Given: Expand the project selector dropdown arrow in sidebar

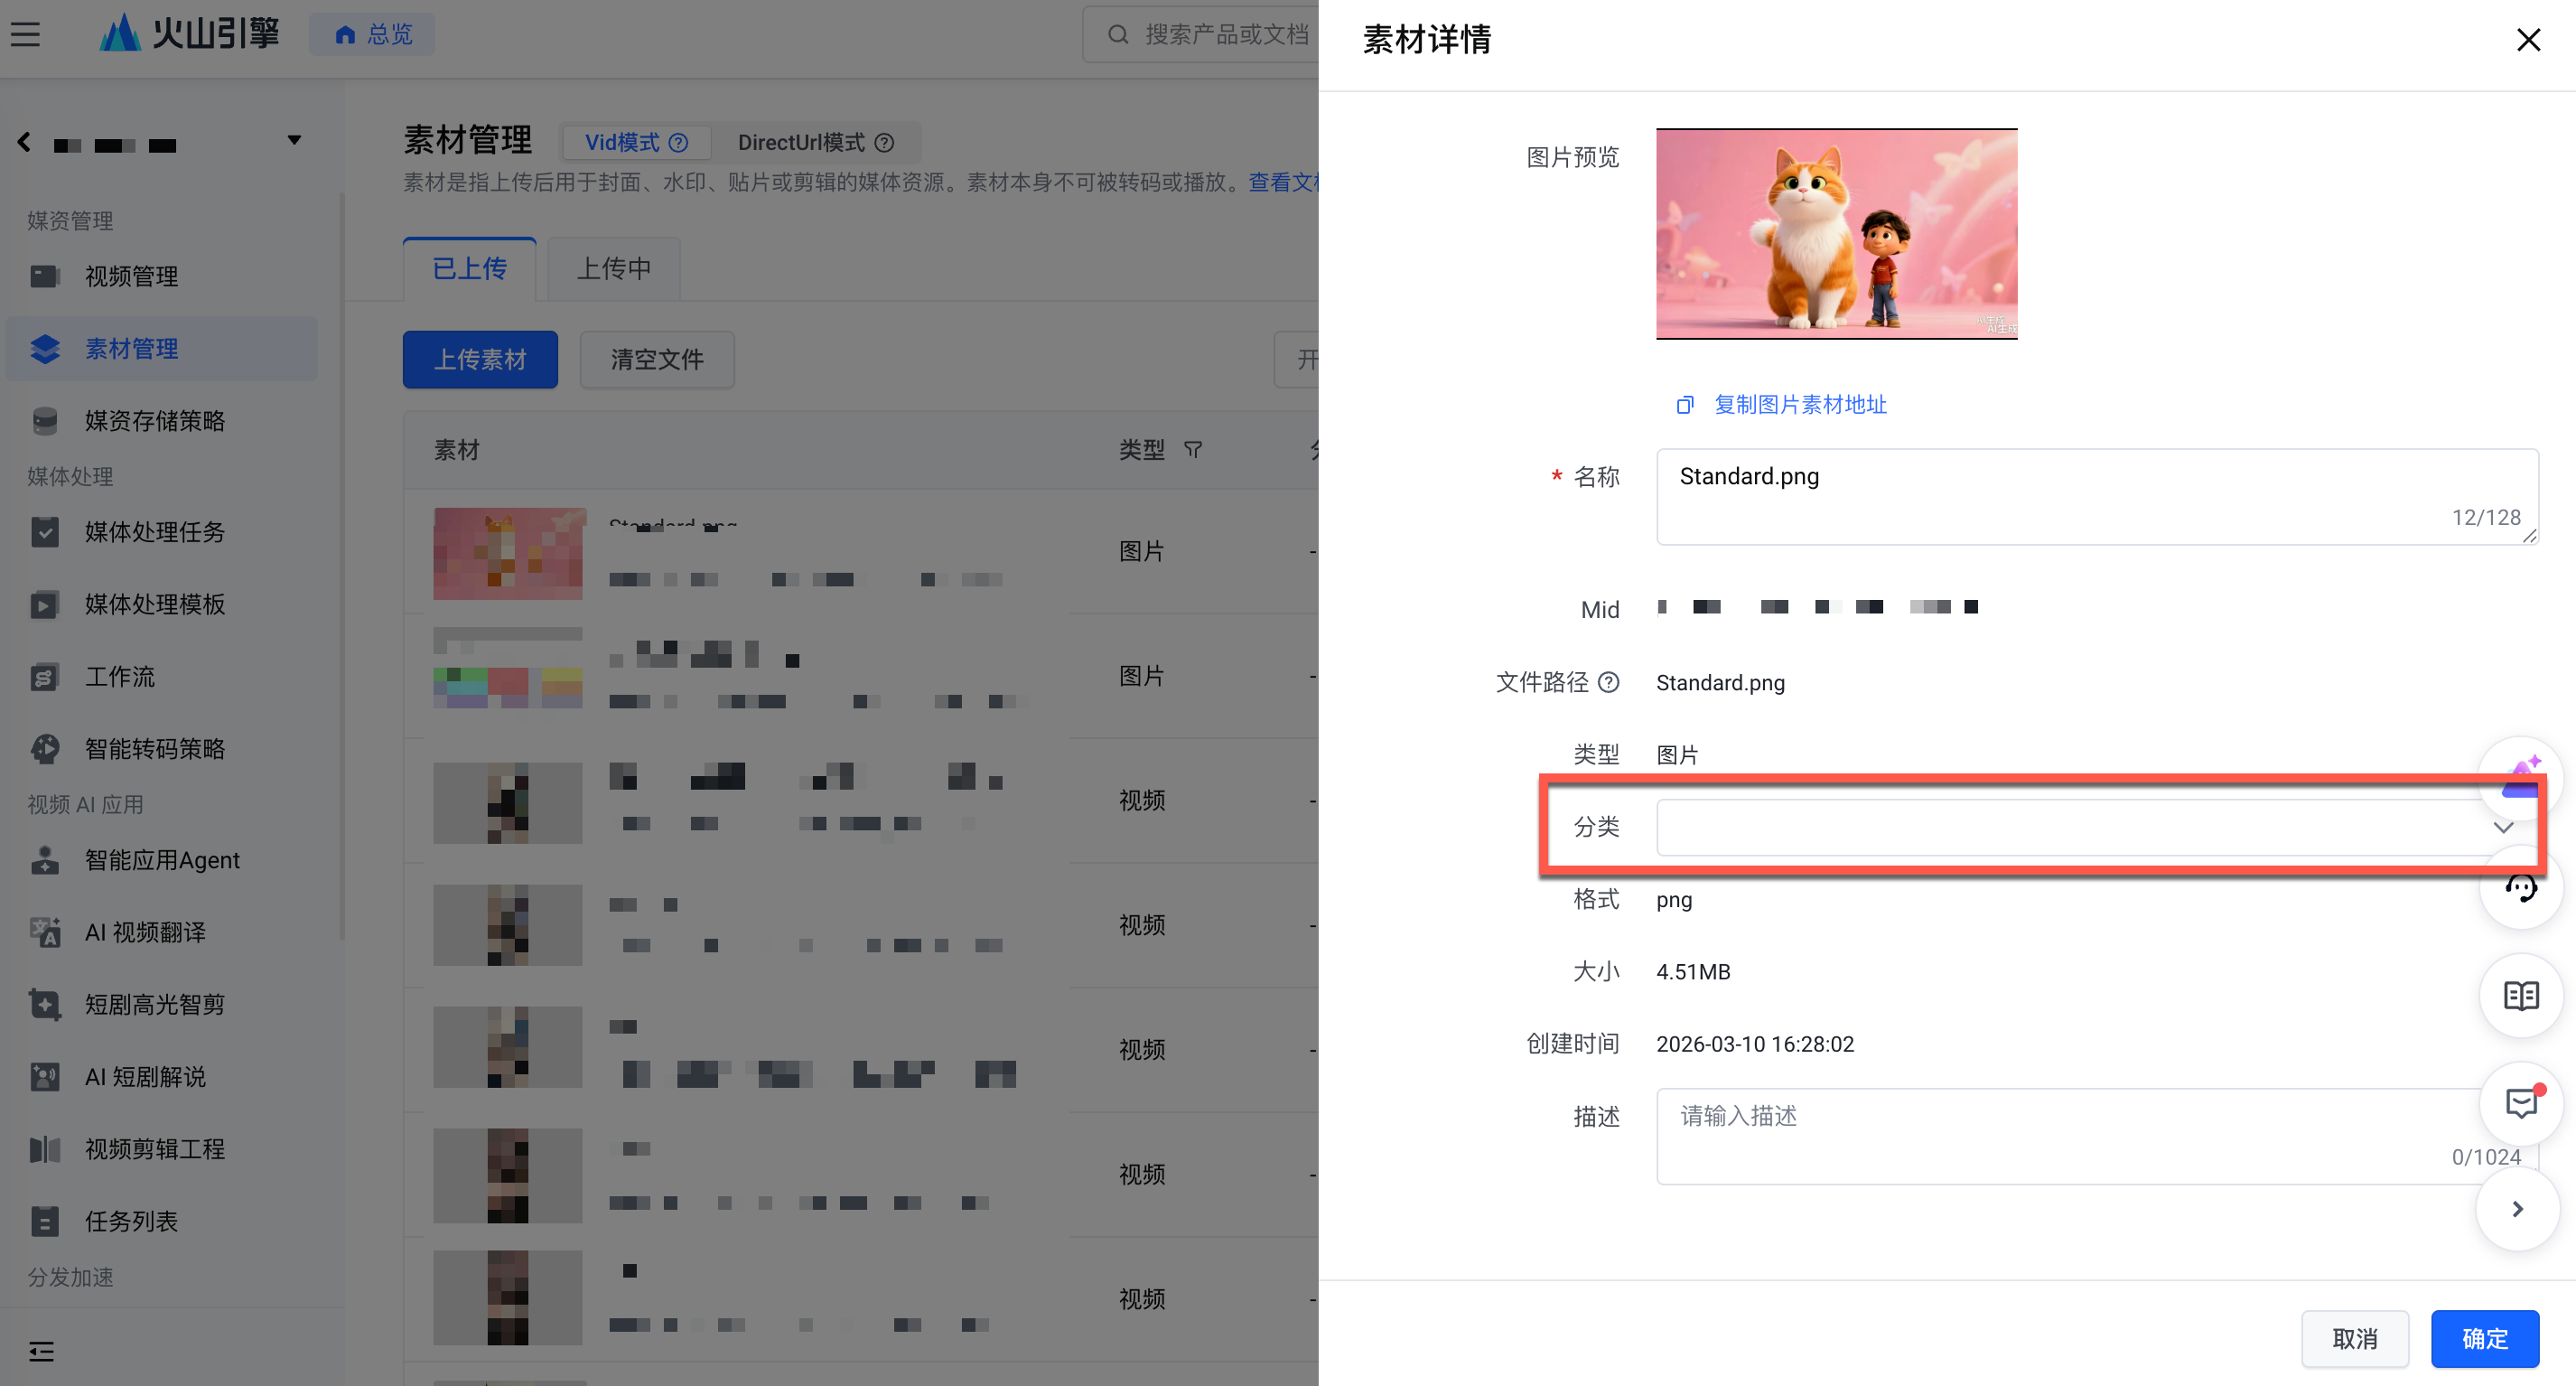Looking at the screenshot, I should (294, 141).
